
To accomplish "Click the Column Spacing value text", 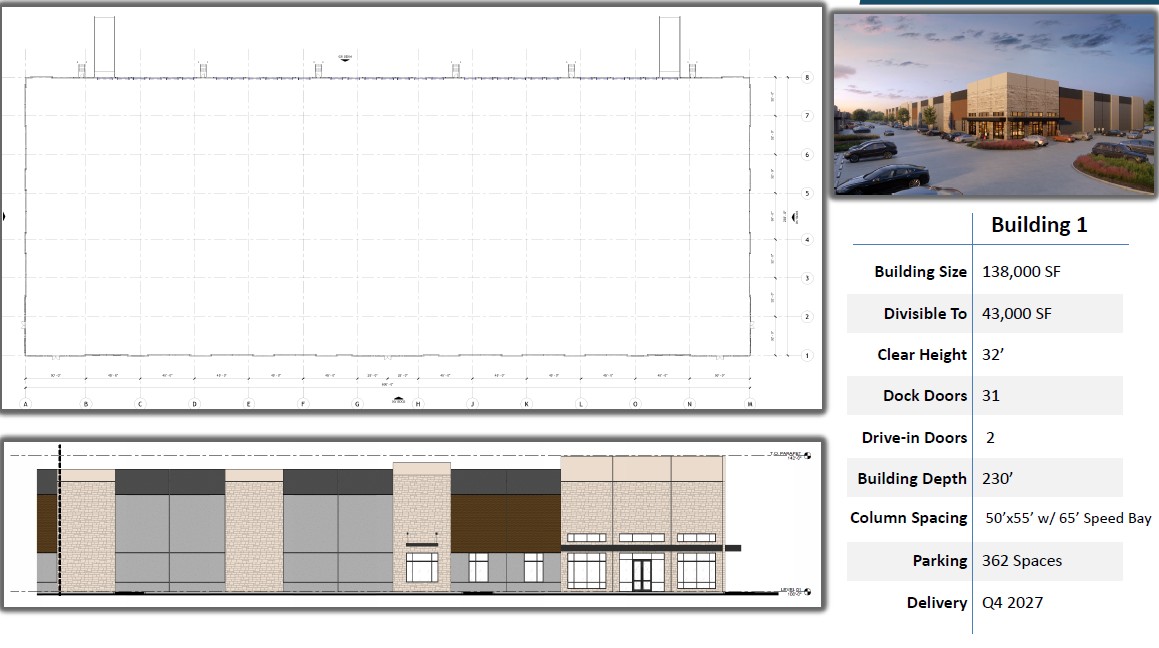I will pyautogui.click(x=1068, y=518).
